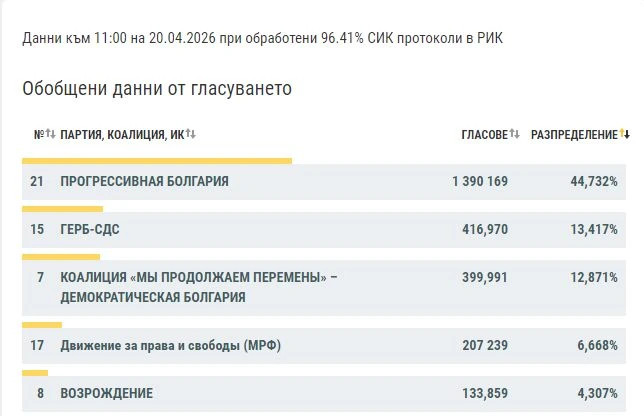644x416 pixels.
Task: Click the yellow bar above the Движение row
Action: (x=41, y=325)
